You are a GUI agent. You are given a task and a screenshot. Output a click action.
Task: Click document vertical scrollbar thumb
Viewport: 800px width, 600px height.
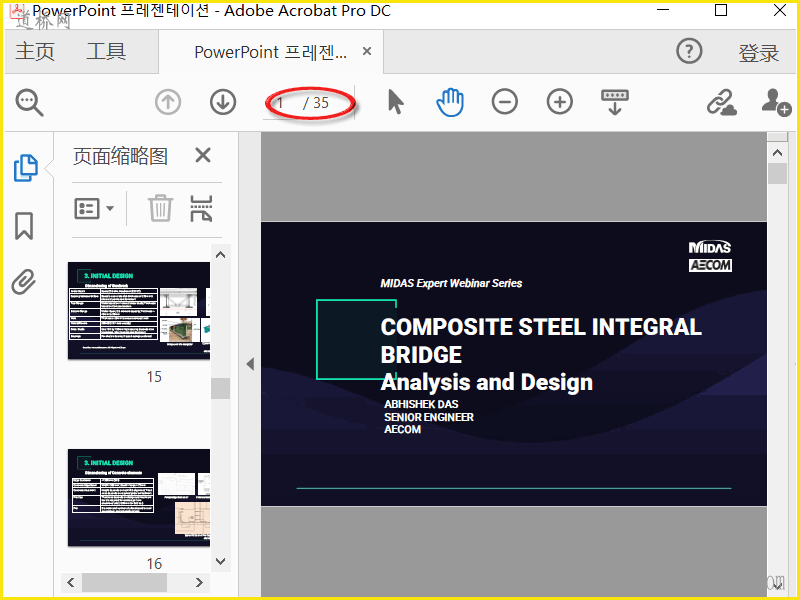(x=777, y=173)
